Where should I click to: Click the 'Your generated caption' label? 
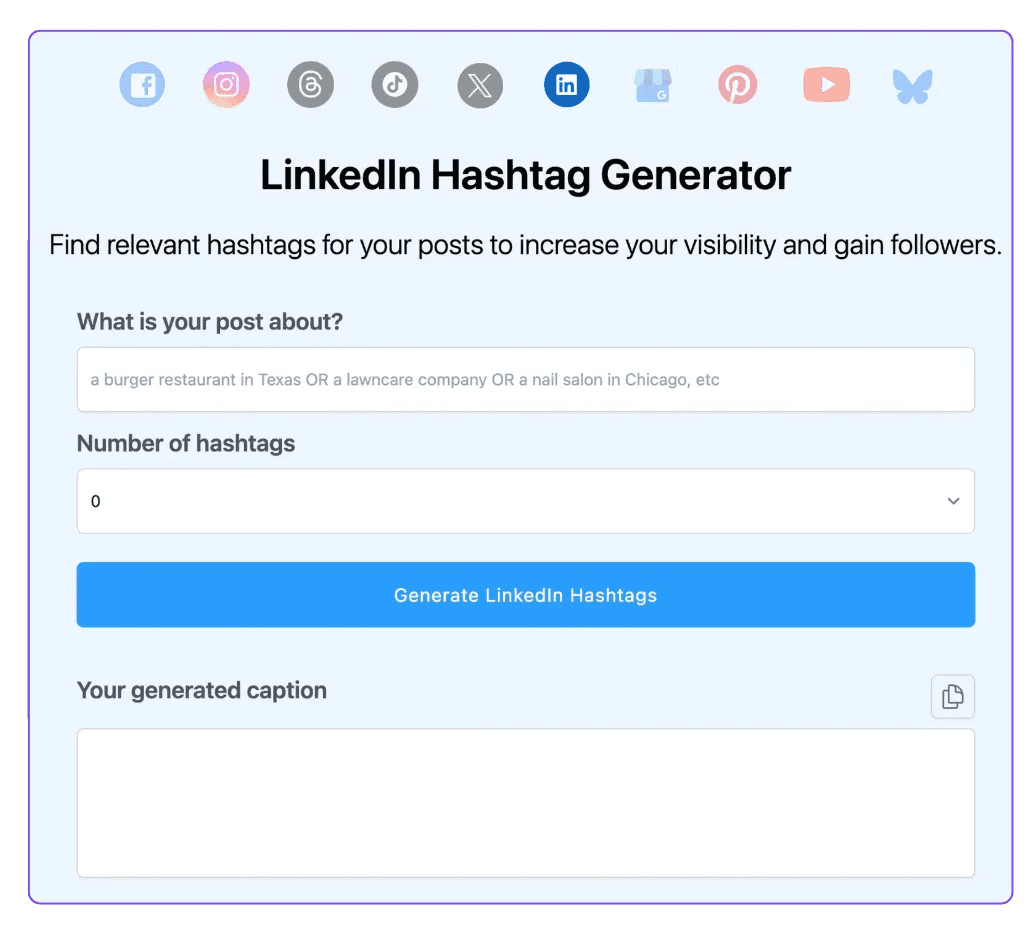[x=202, y=690]
